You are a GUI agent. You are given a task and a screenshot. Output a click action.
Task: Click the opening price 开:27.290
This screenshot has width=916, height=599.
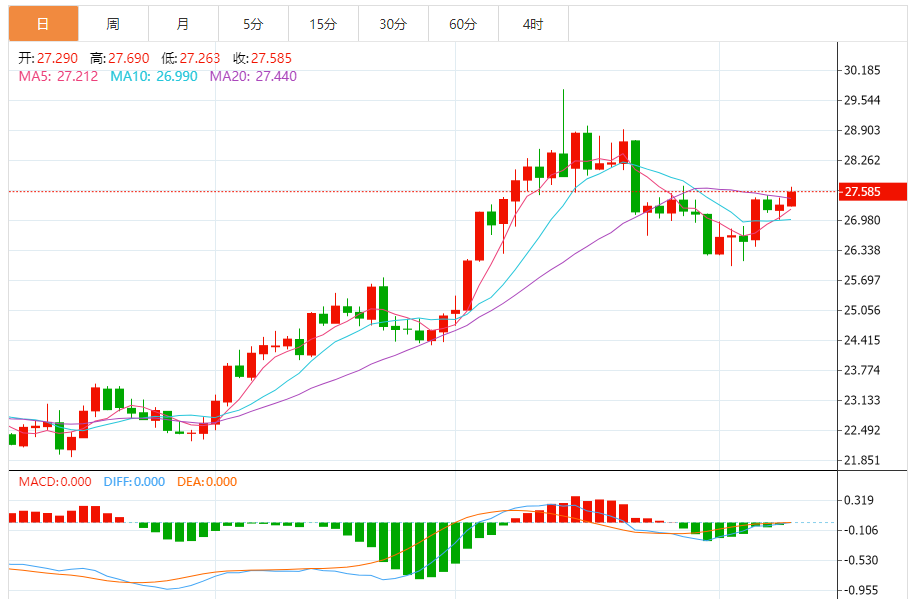pyautogui.click(x=48, y=58)
